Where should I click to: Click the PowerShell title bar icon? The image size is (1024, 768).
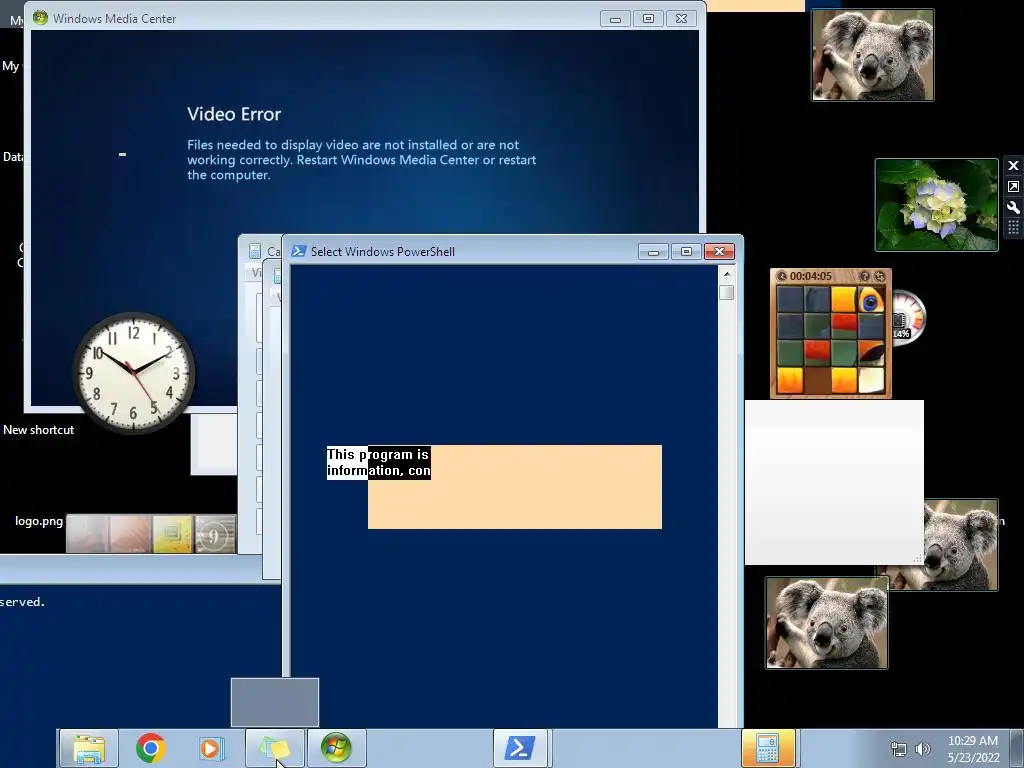click(x=298, y=251)
